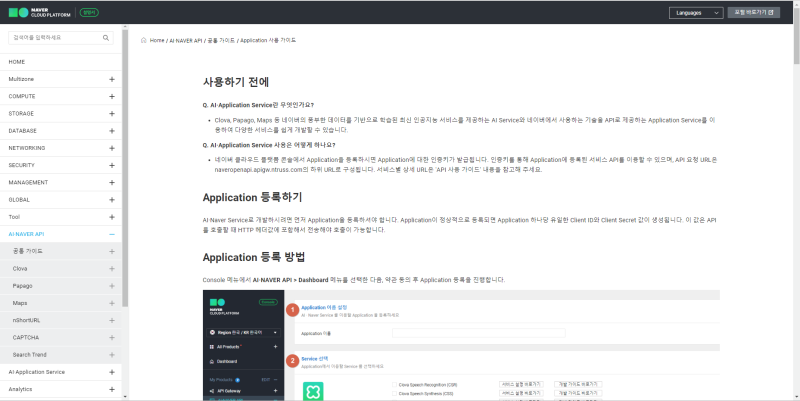Expand Tool with its plus icon

click(112, 217)
